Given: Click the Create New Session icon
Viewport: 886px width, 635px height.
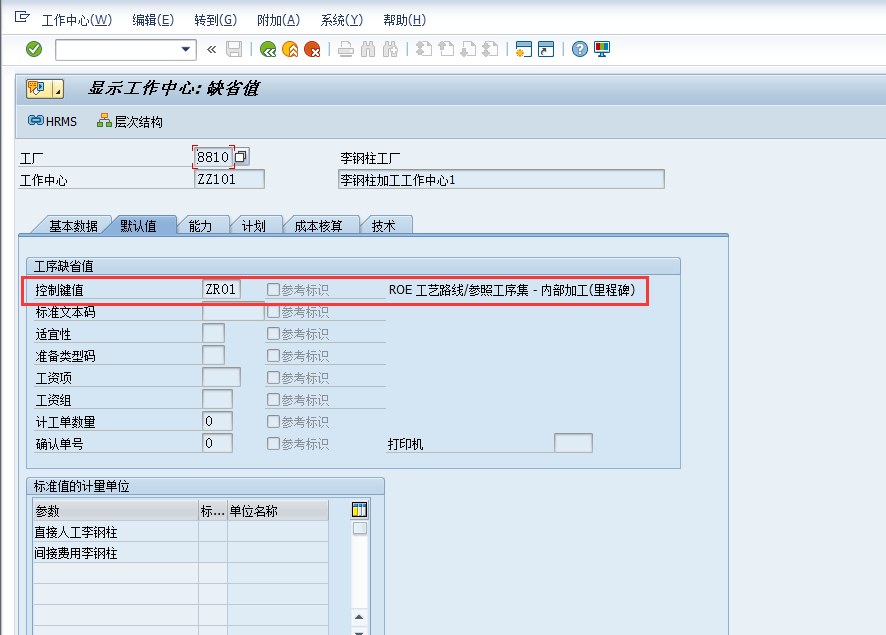Looking at the screenshot, I should [524, 48].
